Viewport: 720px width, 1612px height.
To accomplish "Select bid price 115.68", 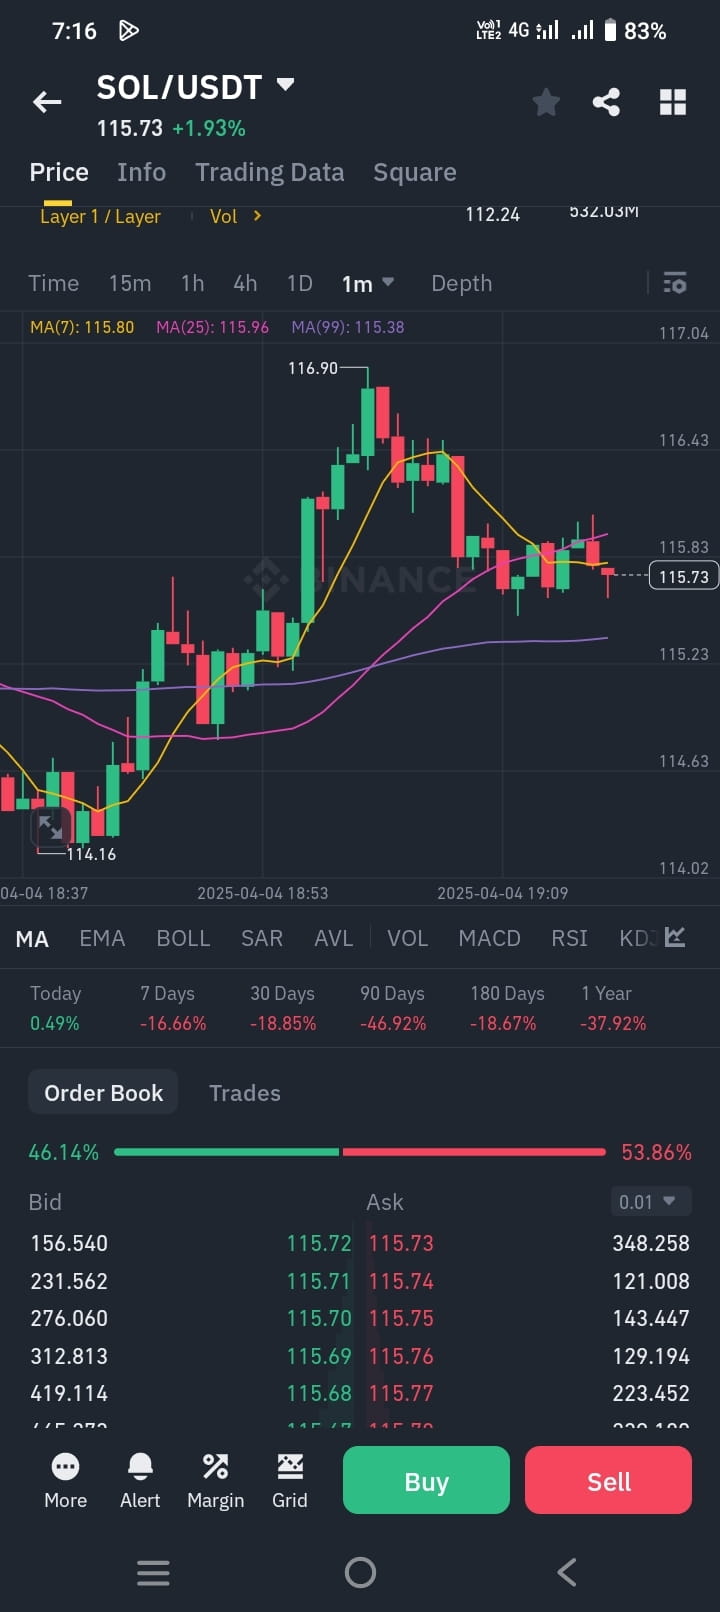I will [319, 1393].
